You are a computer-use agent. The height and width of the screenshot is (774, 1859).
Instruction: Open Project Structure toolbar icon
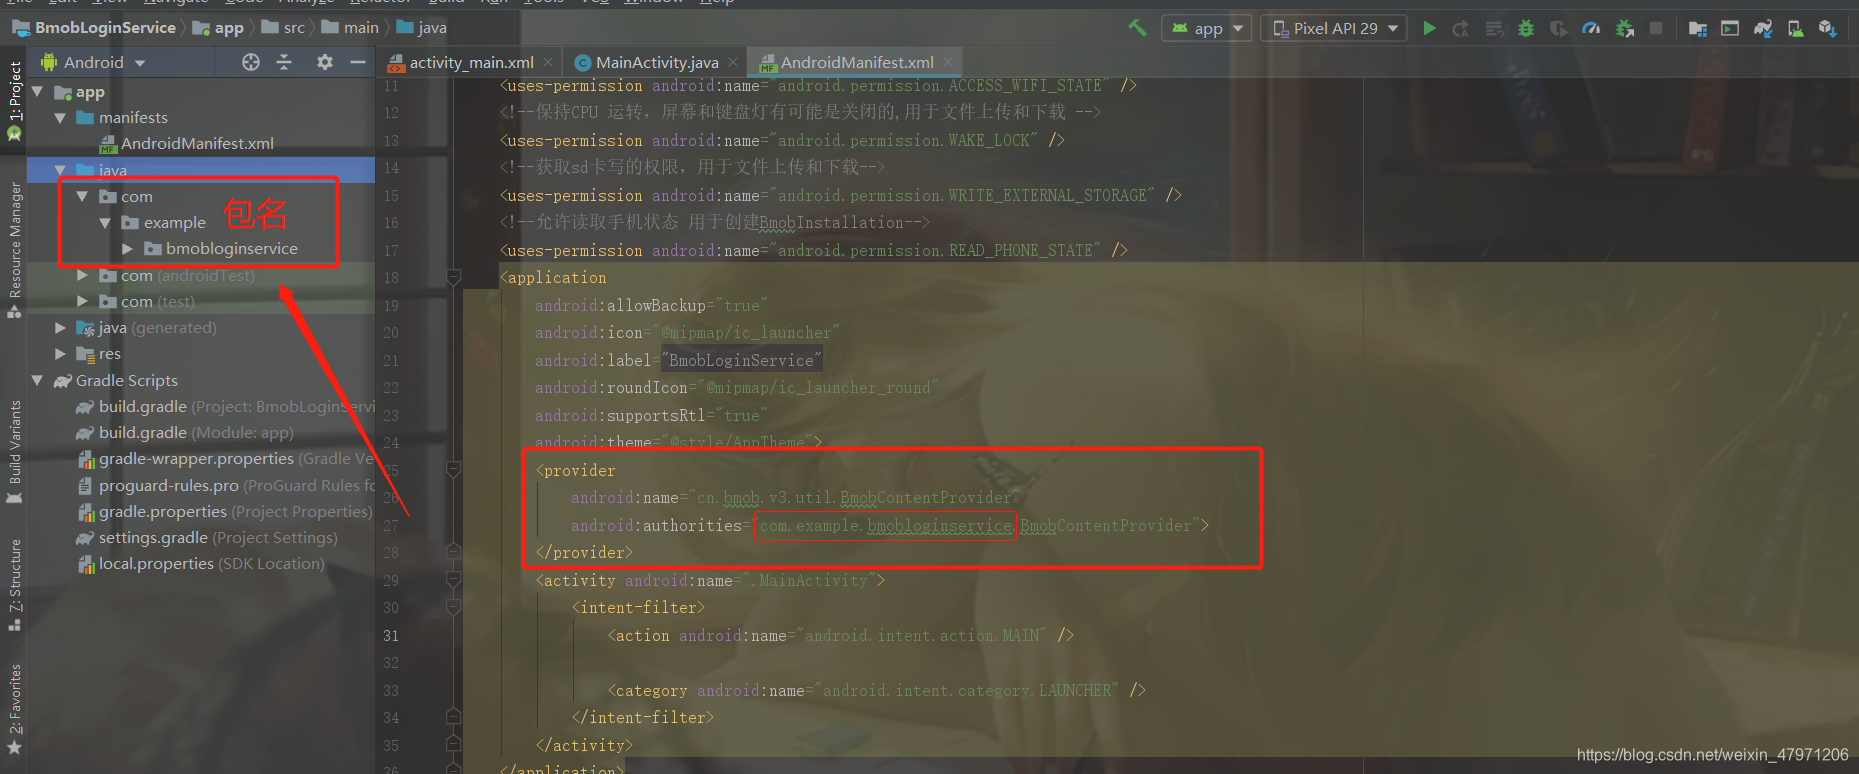[1697, 28]
